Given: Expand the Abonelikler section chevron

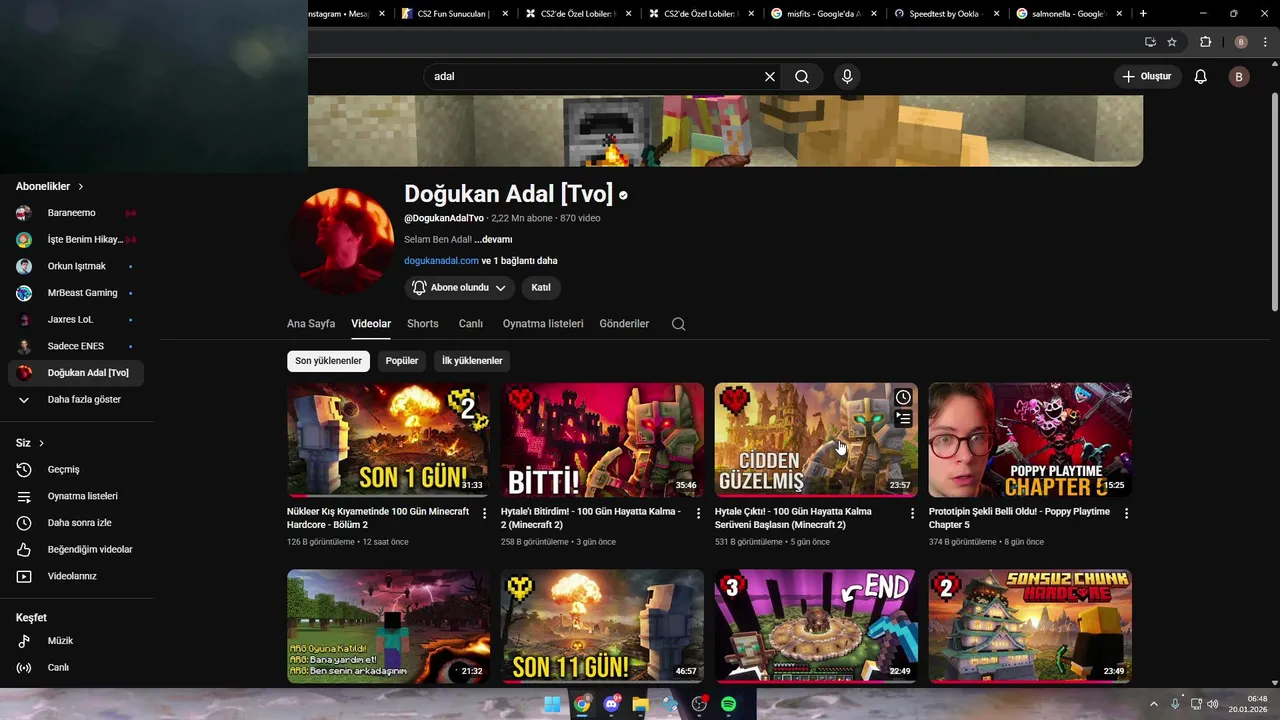Looking at the screenshot, I should [81, 187].
